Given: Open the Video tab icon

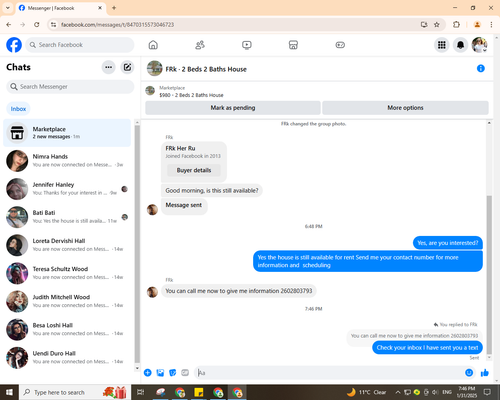Looking at the screenshot, I should 247,45.
